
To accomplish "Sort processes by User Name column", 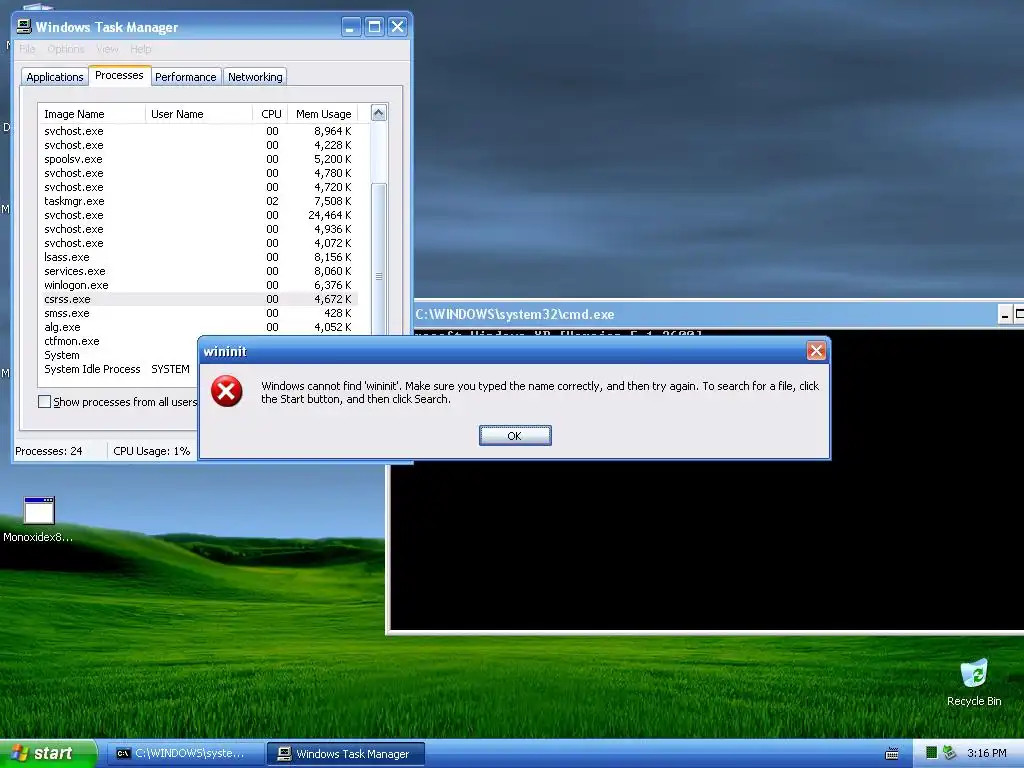I will point(199,114).
